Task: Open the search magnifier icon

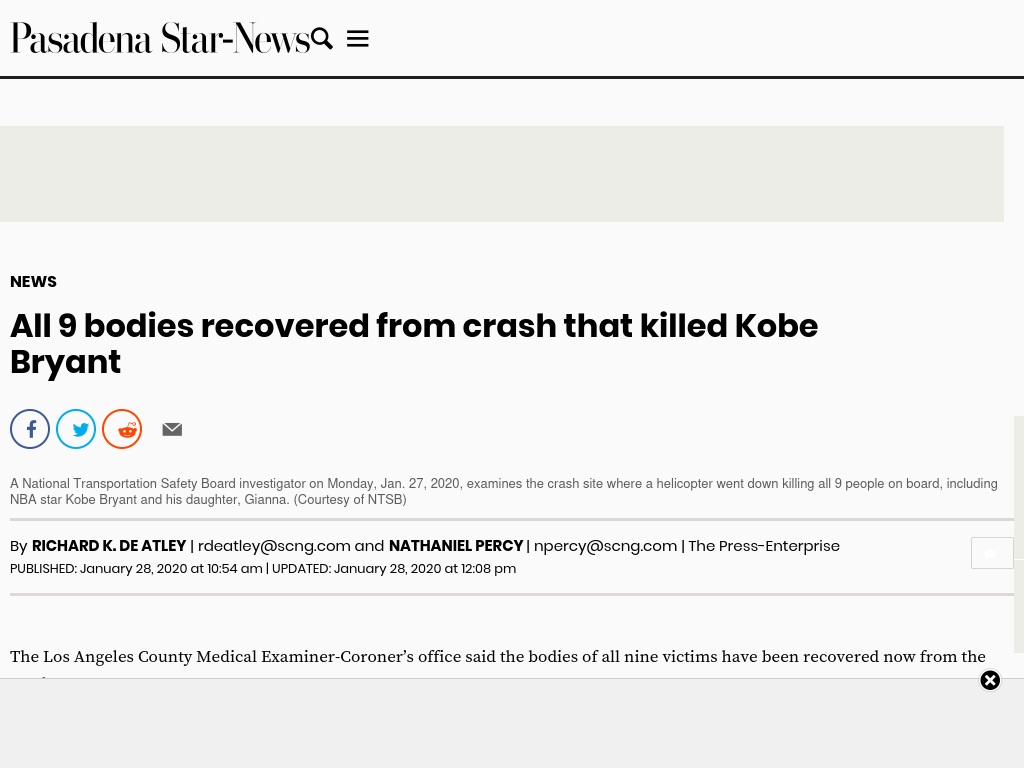Action: (322, 39)
